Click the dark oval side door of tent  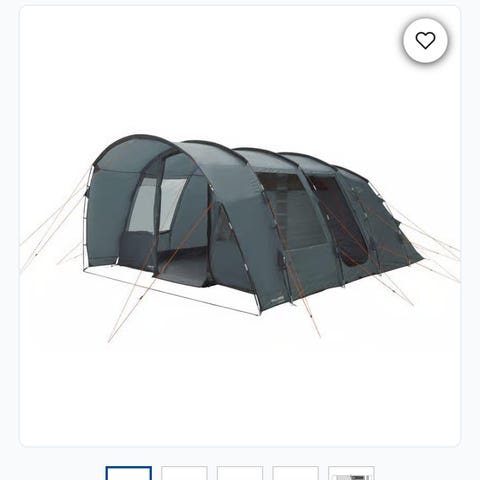[338, 220]
